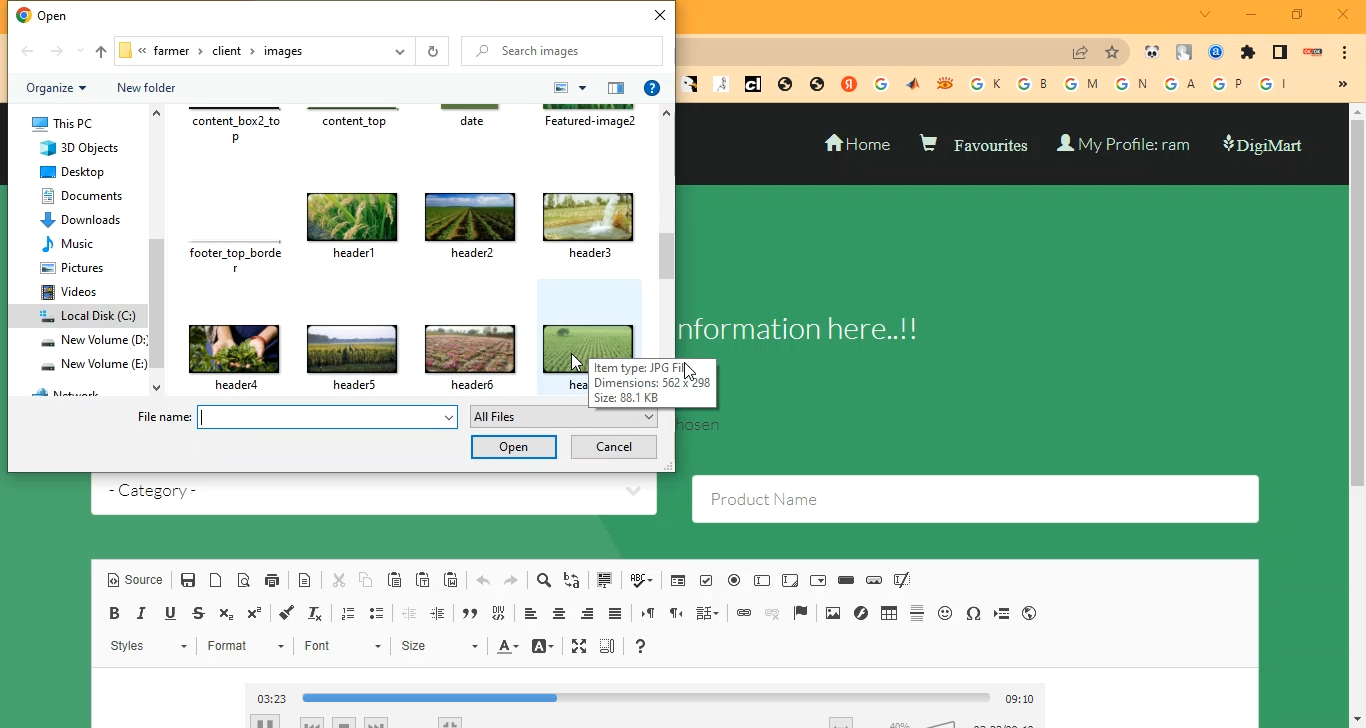Click the Cancel button in file dialog
This screenshot has height=728, width=1366.
pos(613,447)
